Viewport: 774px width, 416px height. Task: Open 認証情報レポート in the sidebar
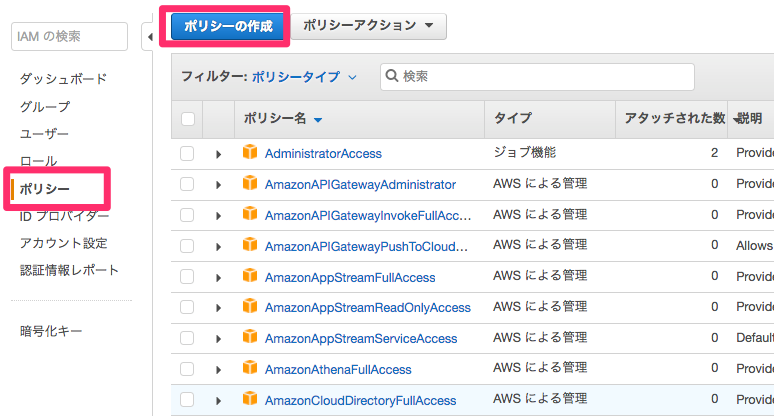(x=69, y=270)
